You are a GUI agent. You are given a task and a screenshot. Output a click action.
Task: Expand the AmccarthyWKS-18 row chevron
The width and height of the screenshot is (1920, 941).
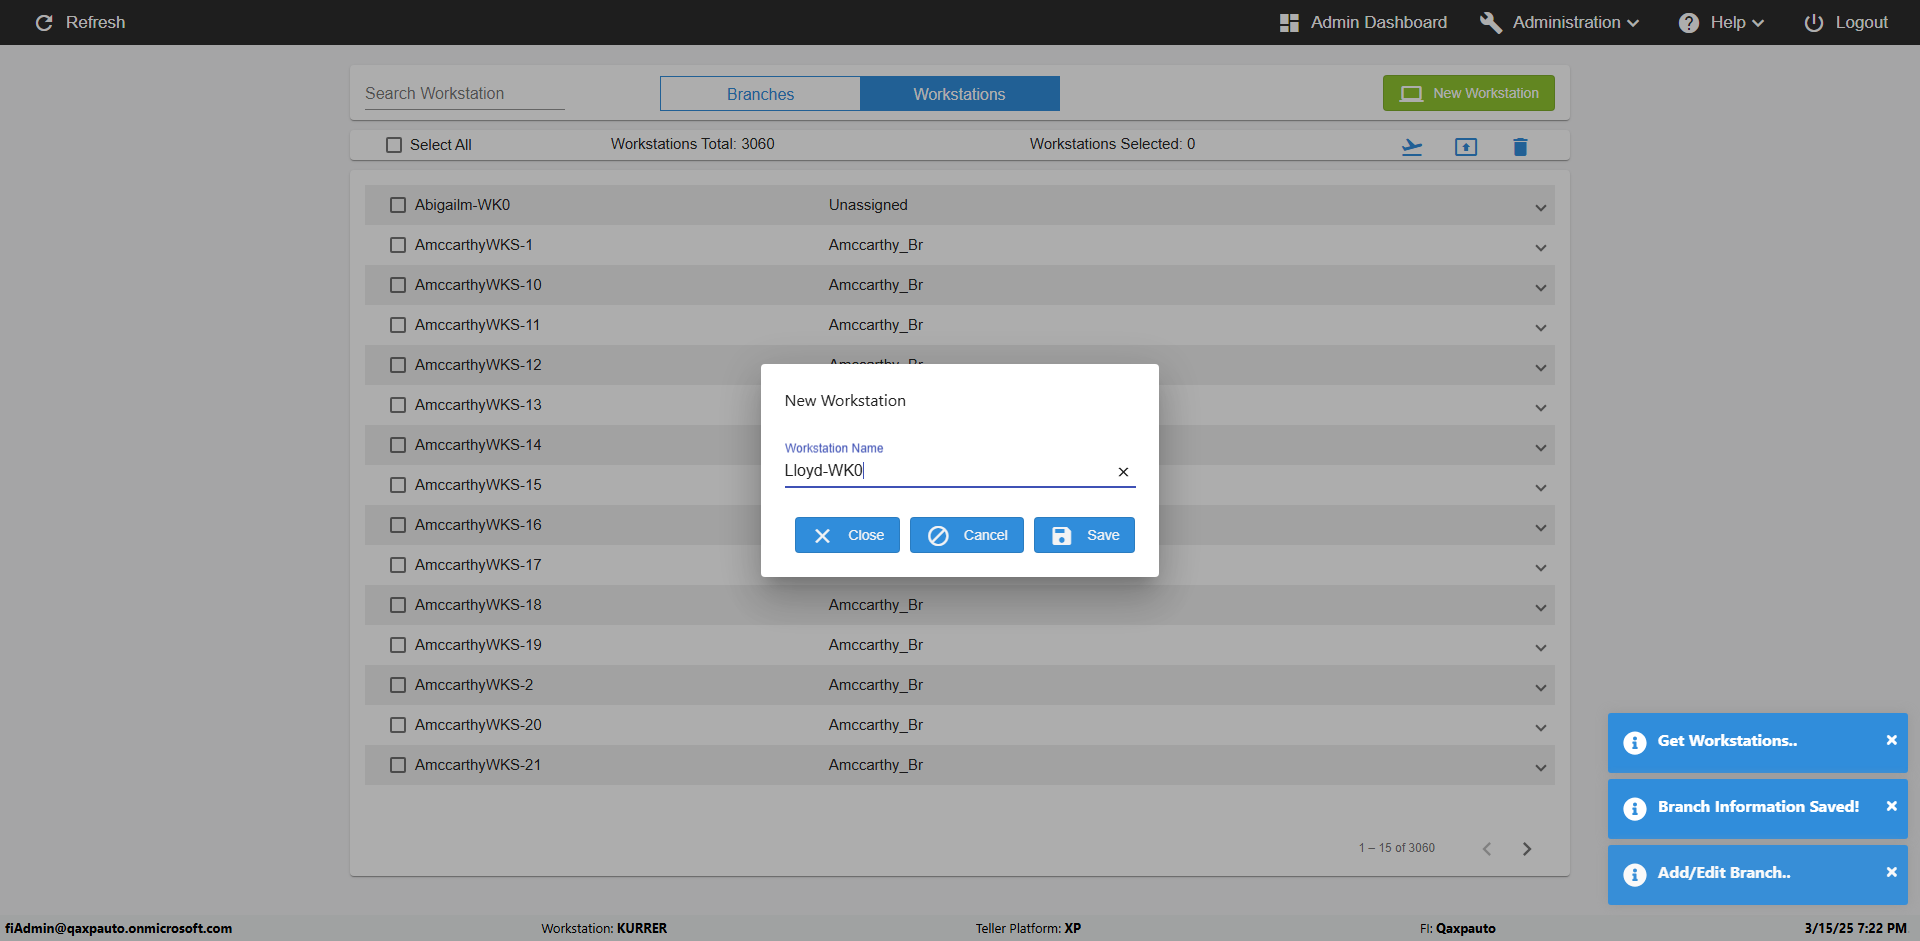(x=1541, y=608)
